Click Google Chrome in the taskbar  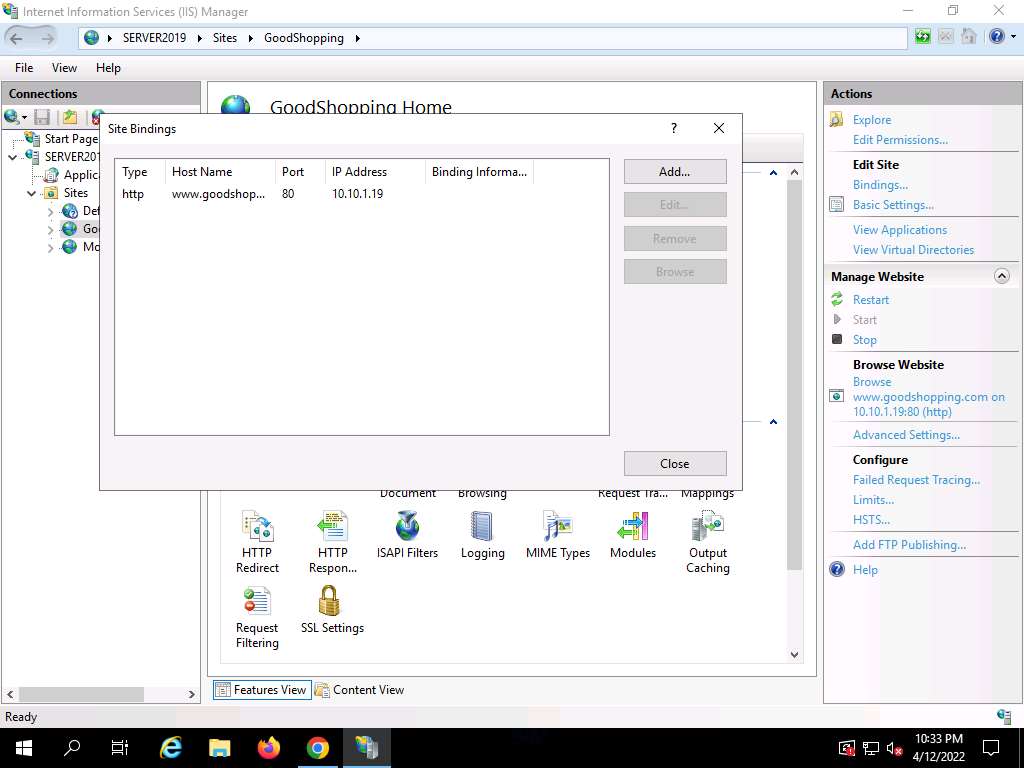[x=317, y=748]
